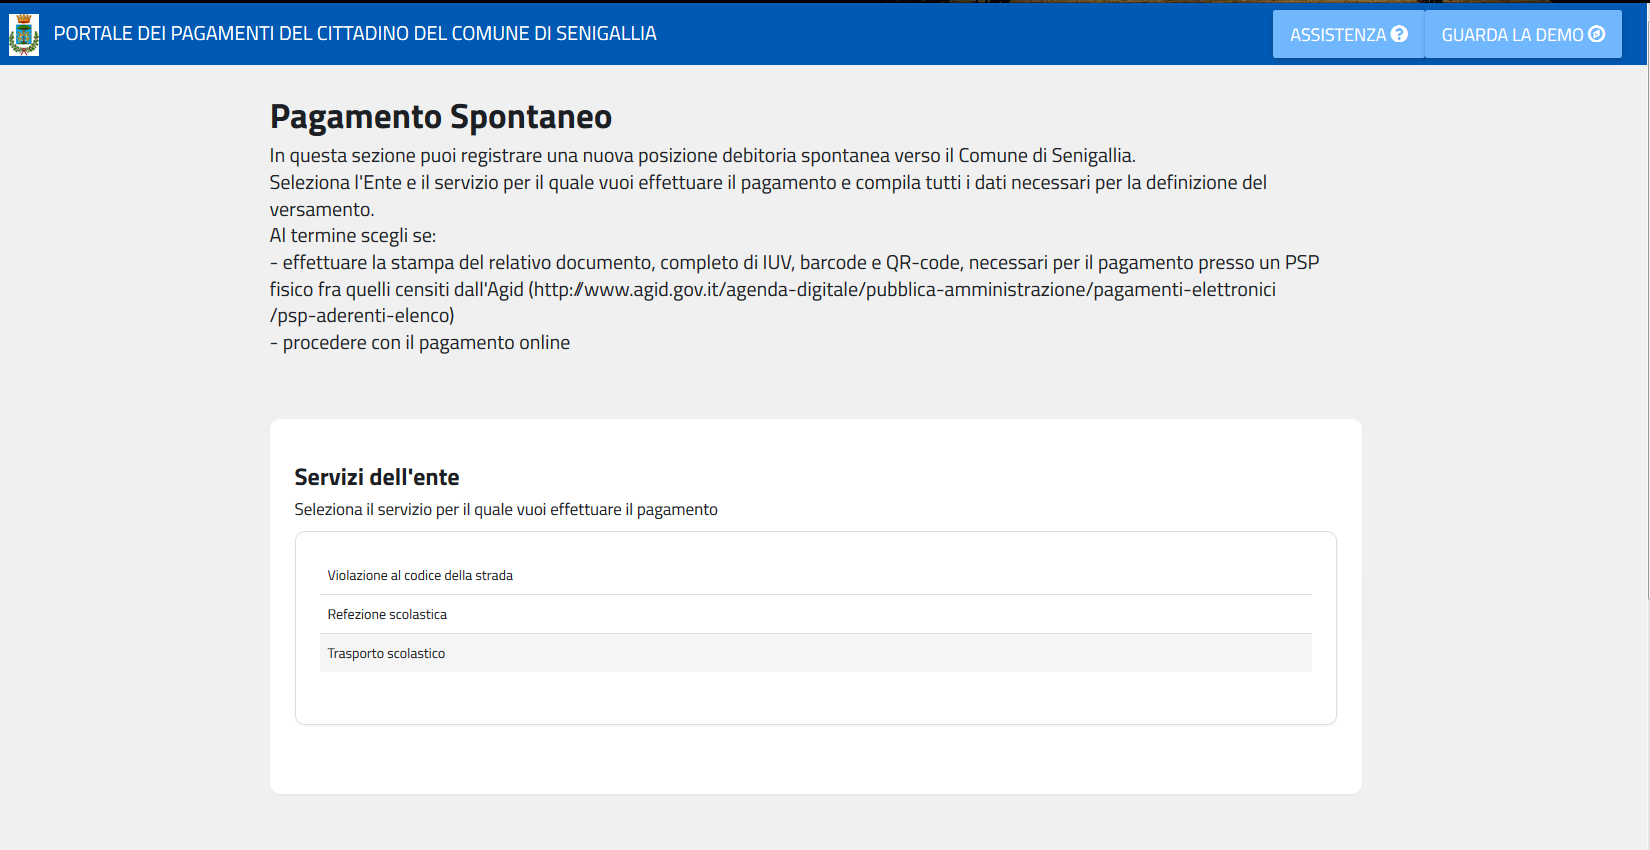The height and width of the screenshot is (850, 1650).
Task: Click the 'Seleziona il servizio' instruction text
Action: coord(505,510)
